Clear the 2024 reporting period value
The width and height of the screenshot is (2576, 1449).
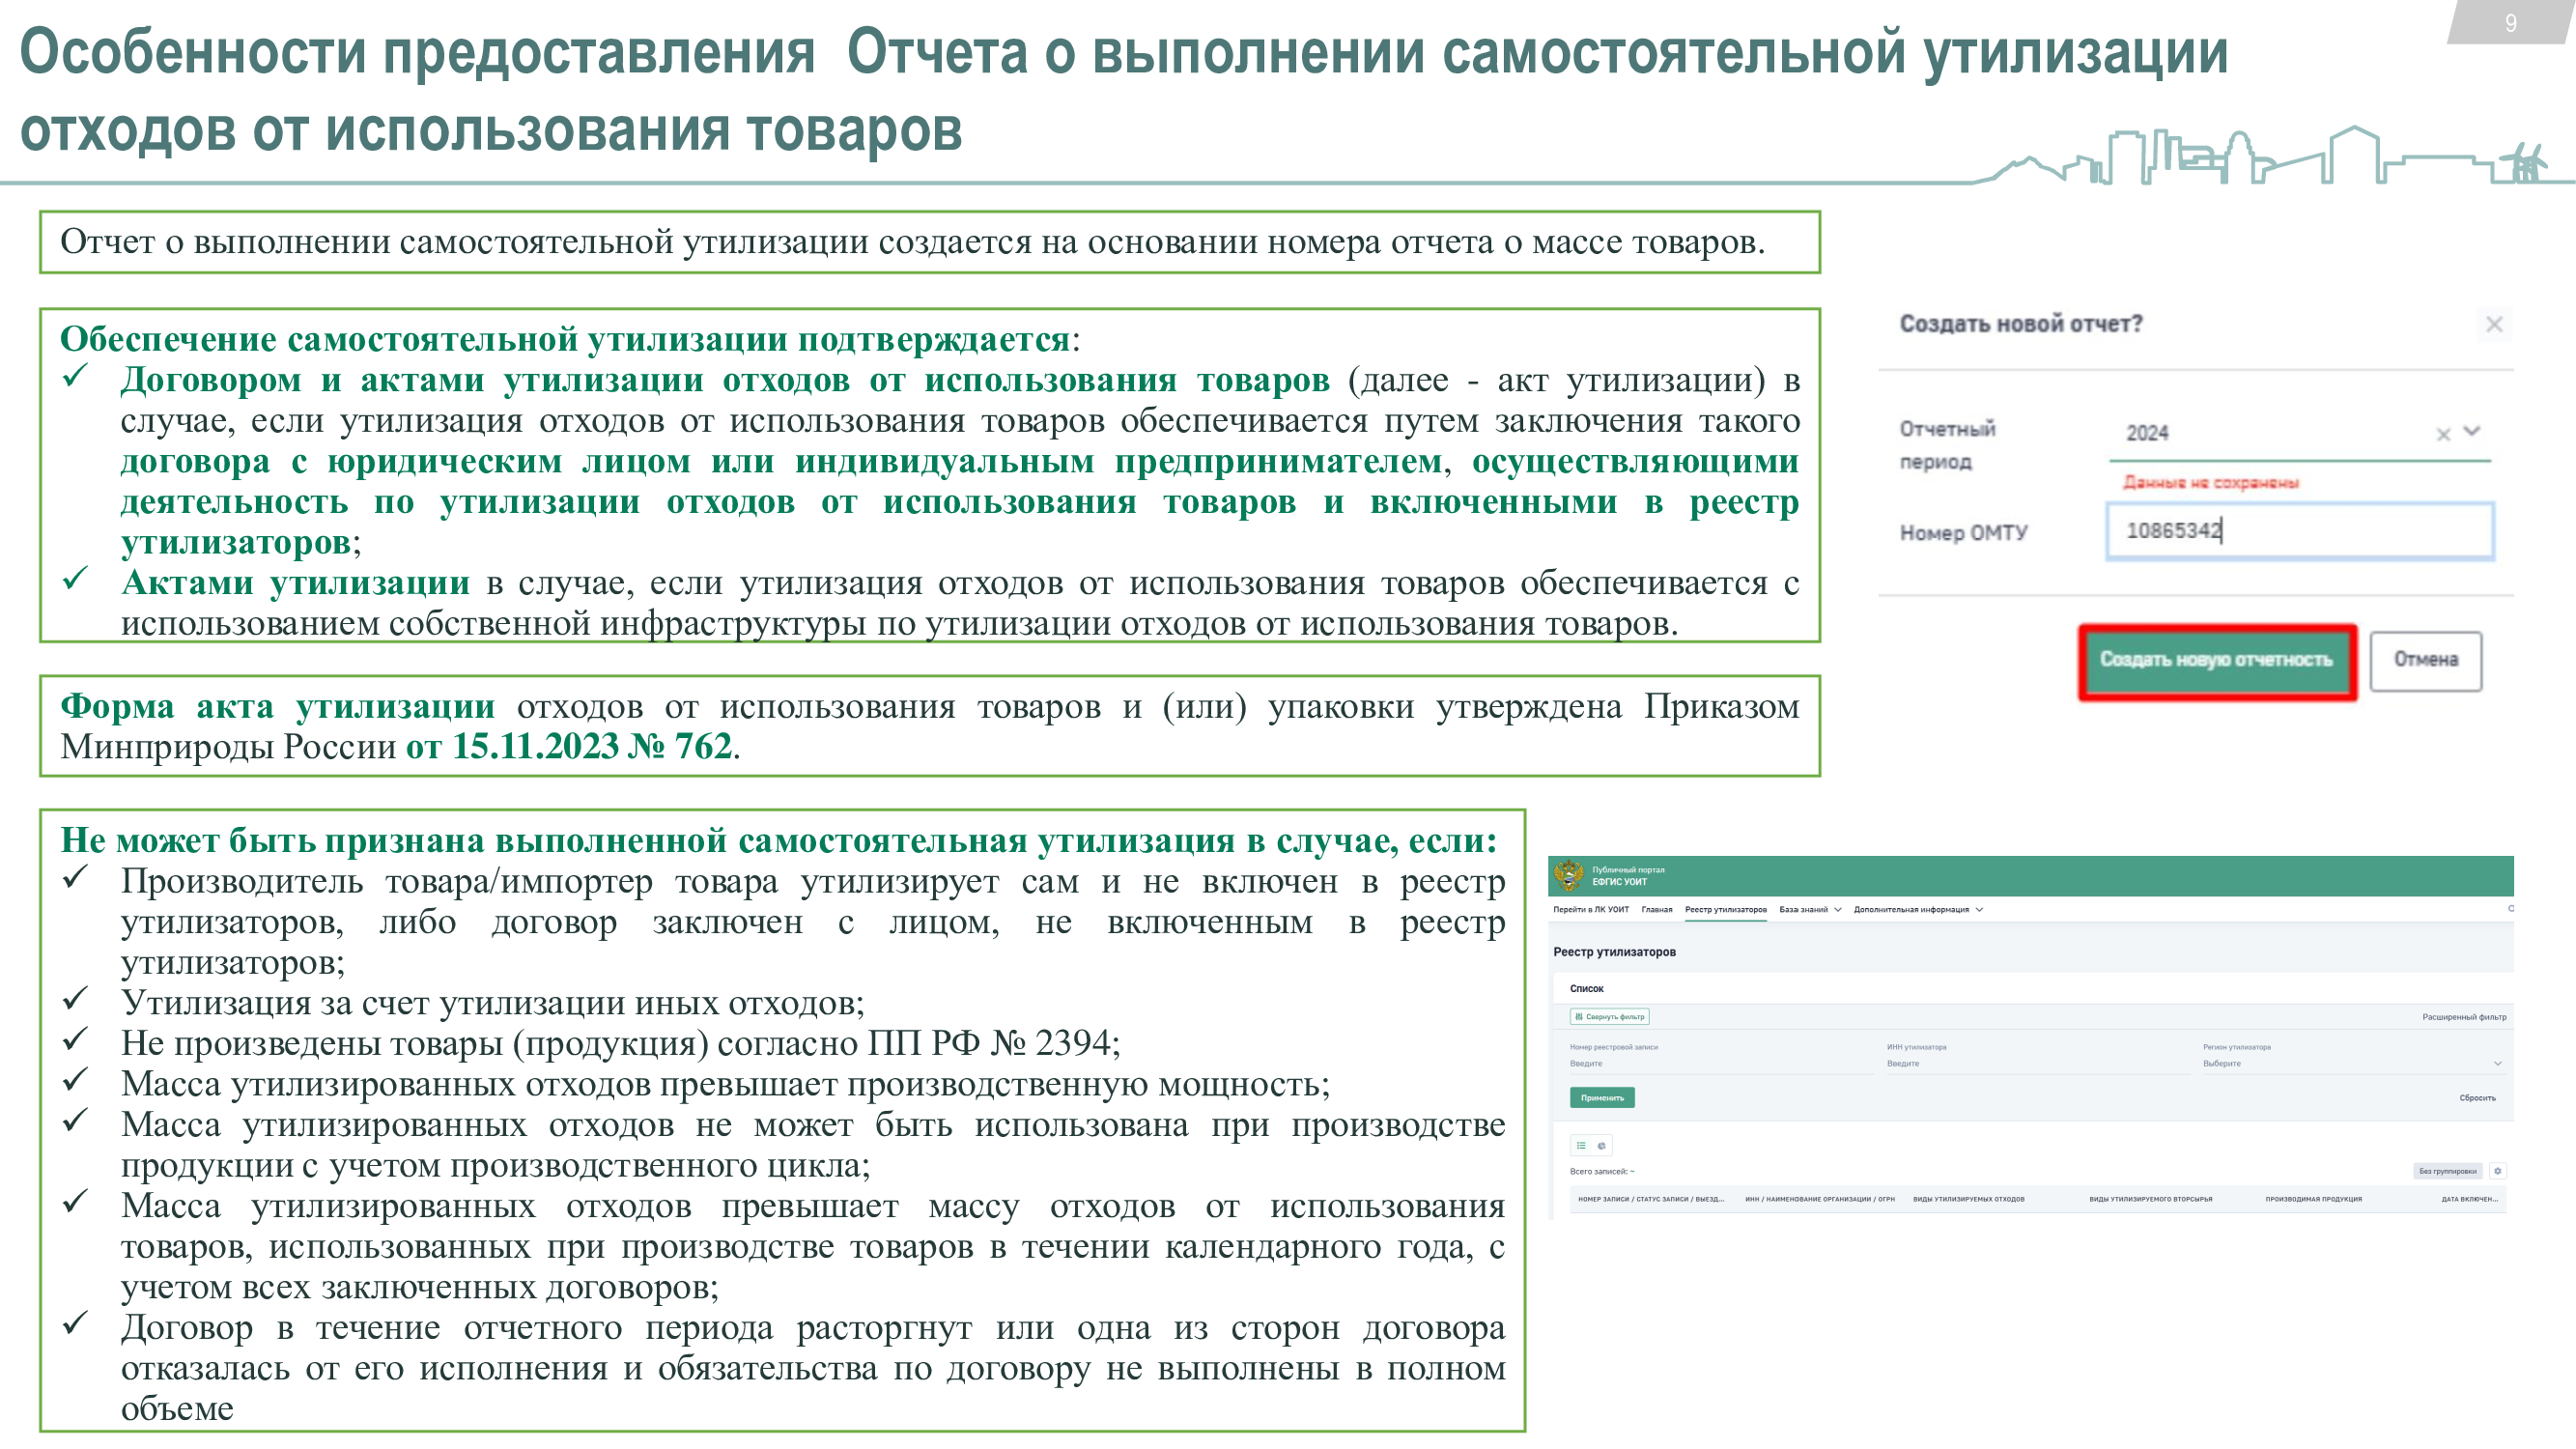(x=2443, y=434)
